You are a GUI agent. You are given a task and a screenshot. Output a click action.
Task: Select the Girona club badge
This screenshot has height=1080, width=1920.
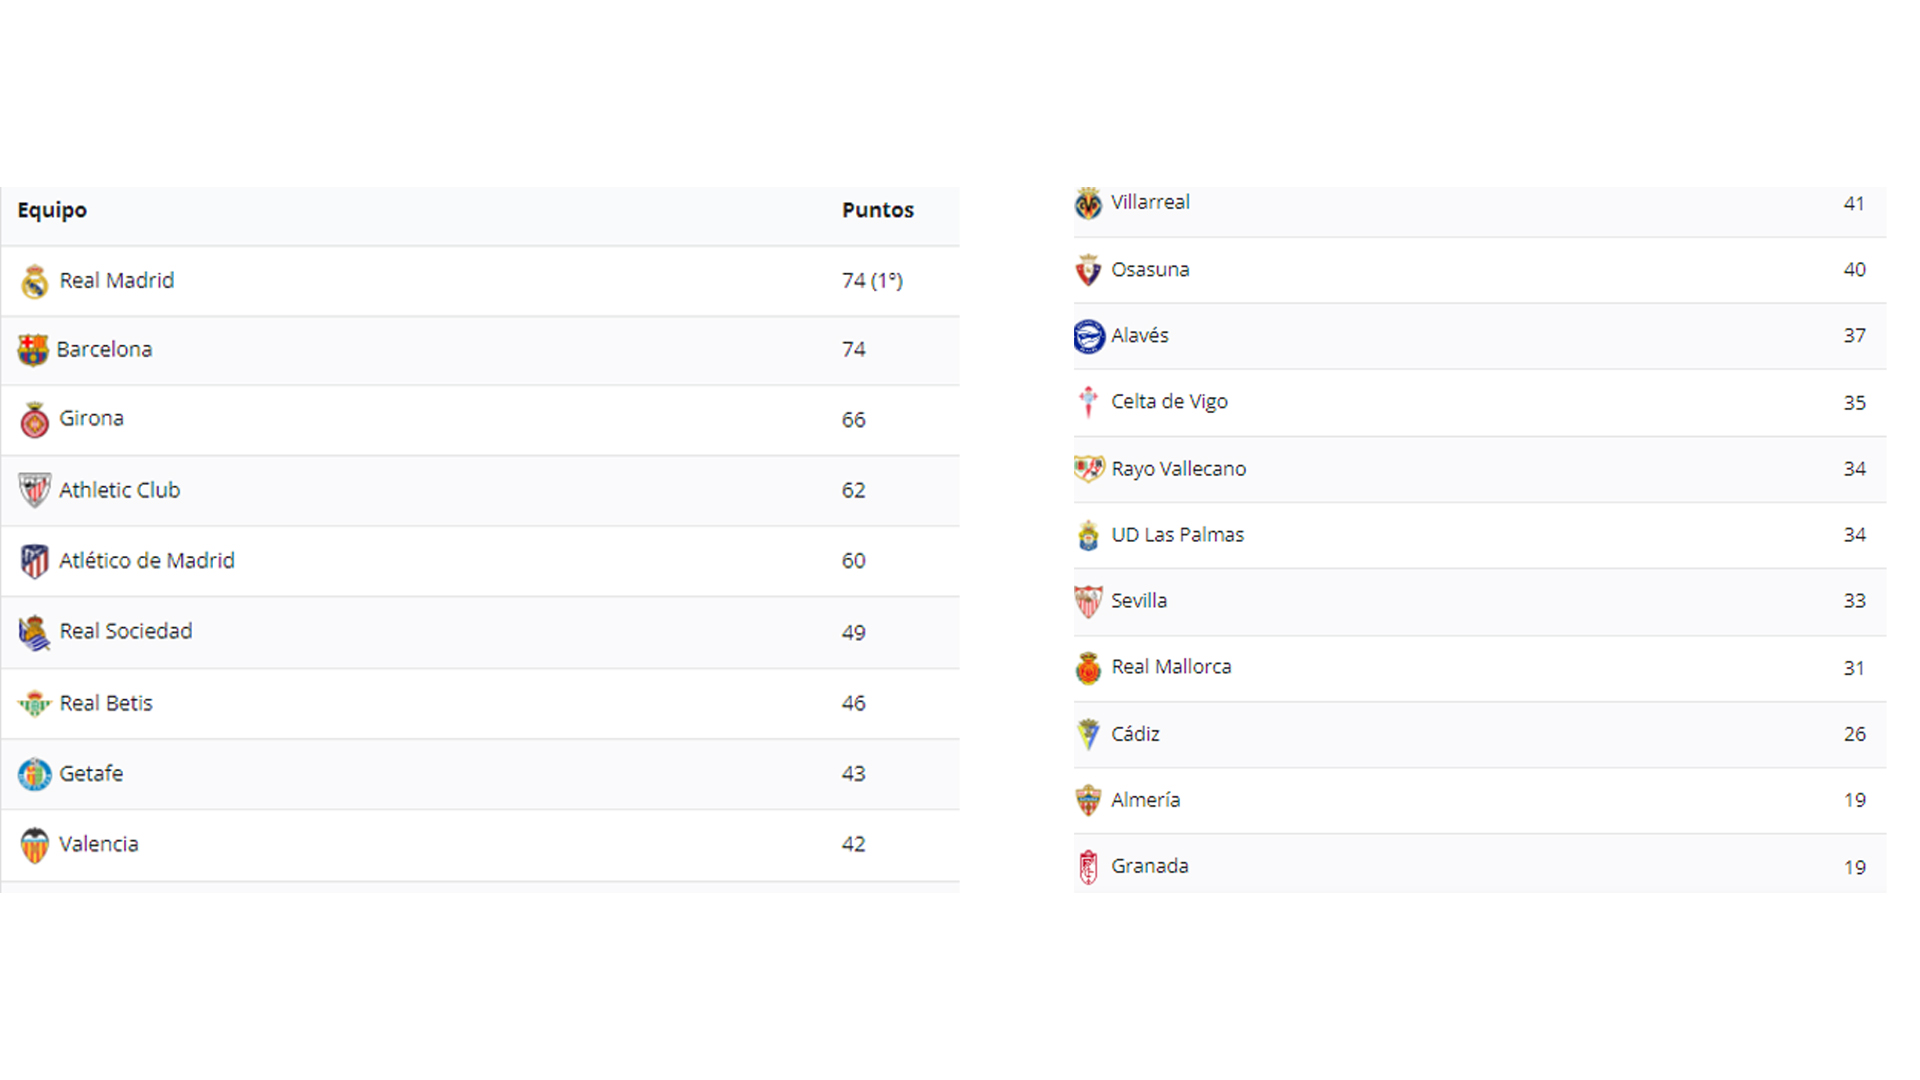pyautogui.click(x=35, y=420)
